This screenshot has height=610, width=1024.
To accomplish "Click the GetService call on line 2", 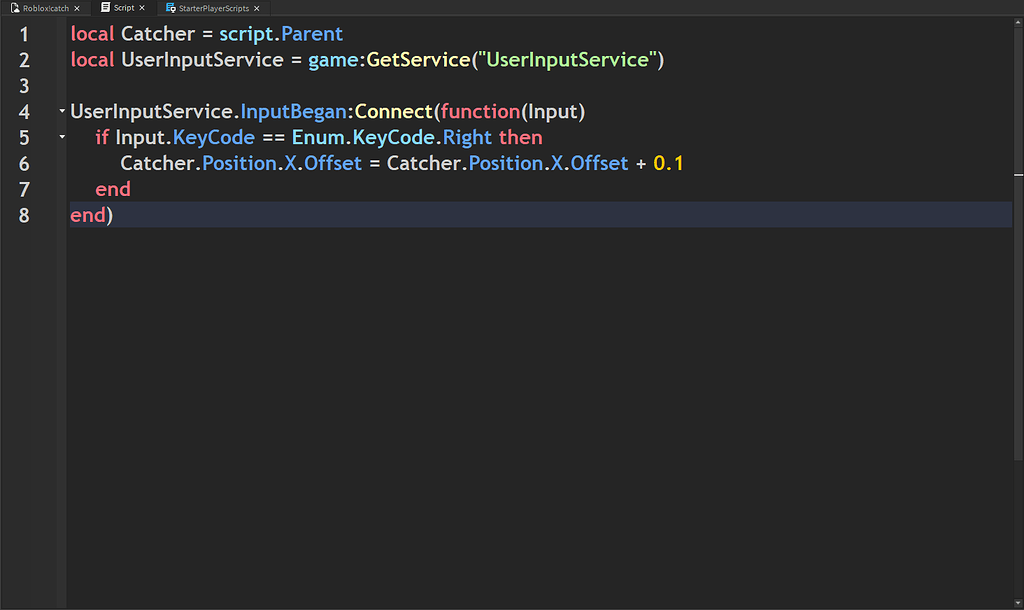I will coord(418,59).
